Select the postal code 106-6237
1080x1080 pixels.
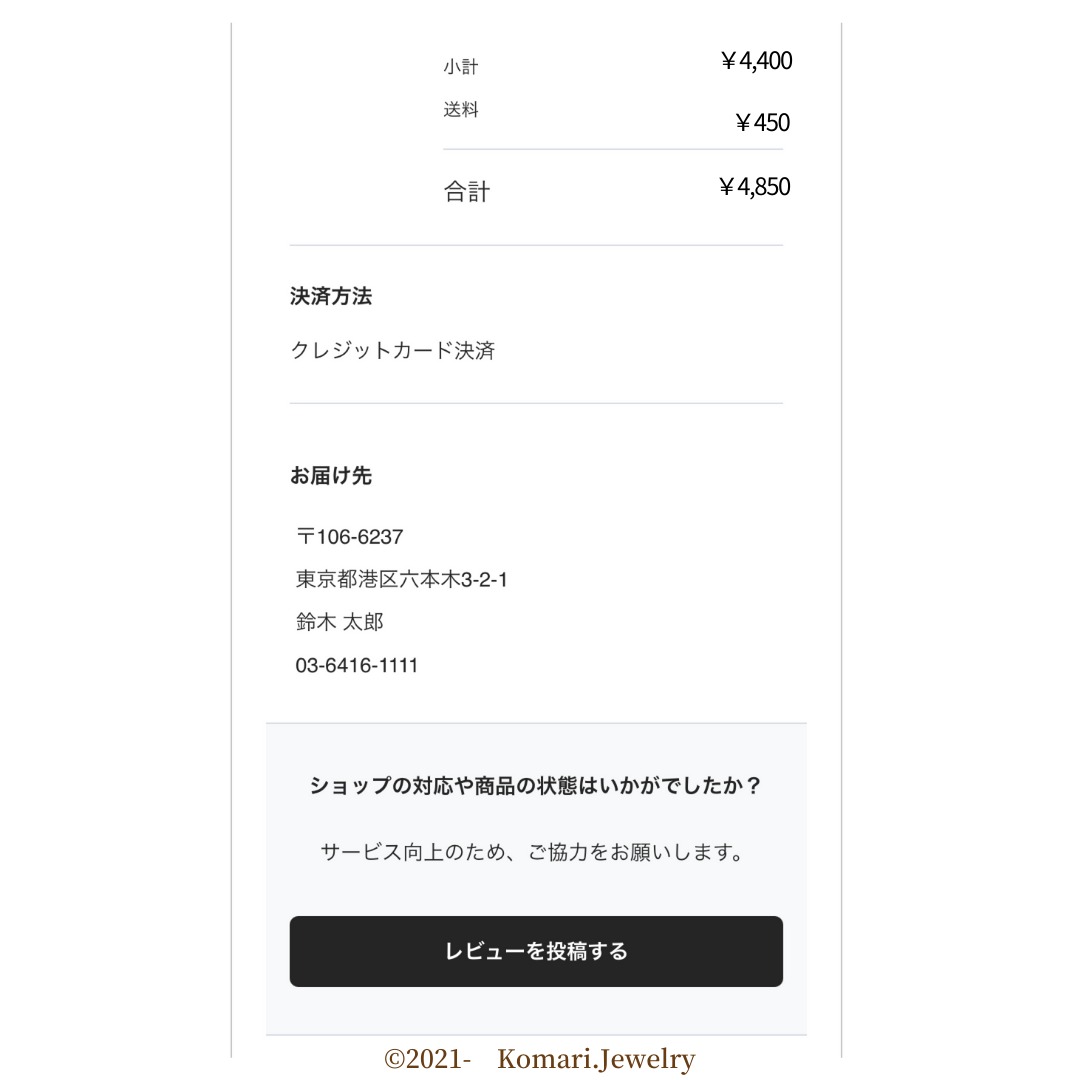[x=360, y=537]
